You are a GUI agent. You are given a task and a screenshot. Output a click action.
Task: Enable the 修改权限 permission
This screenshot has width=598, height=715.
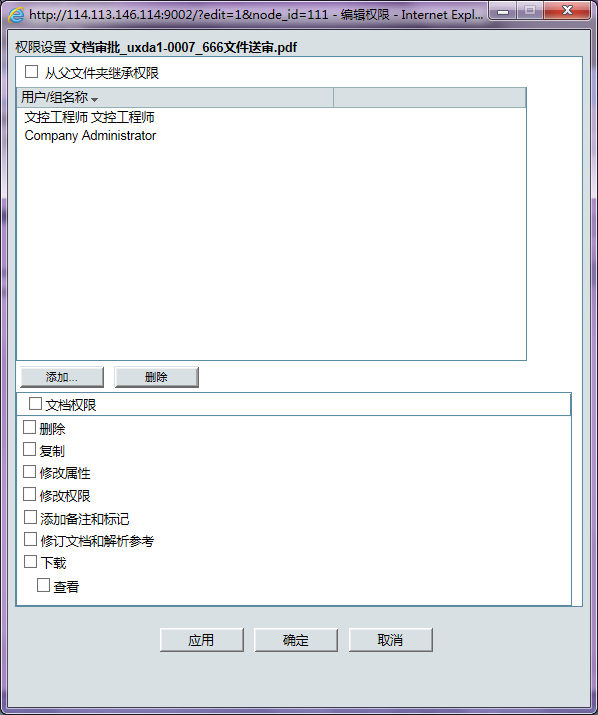point(29,494)
